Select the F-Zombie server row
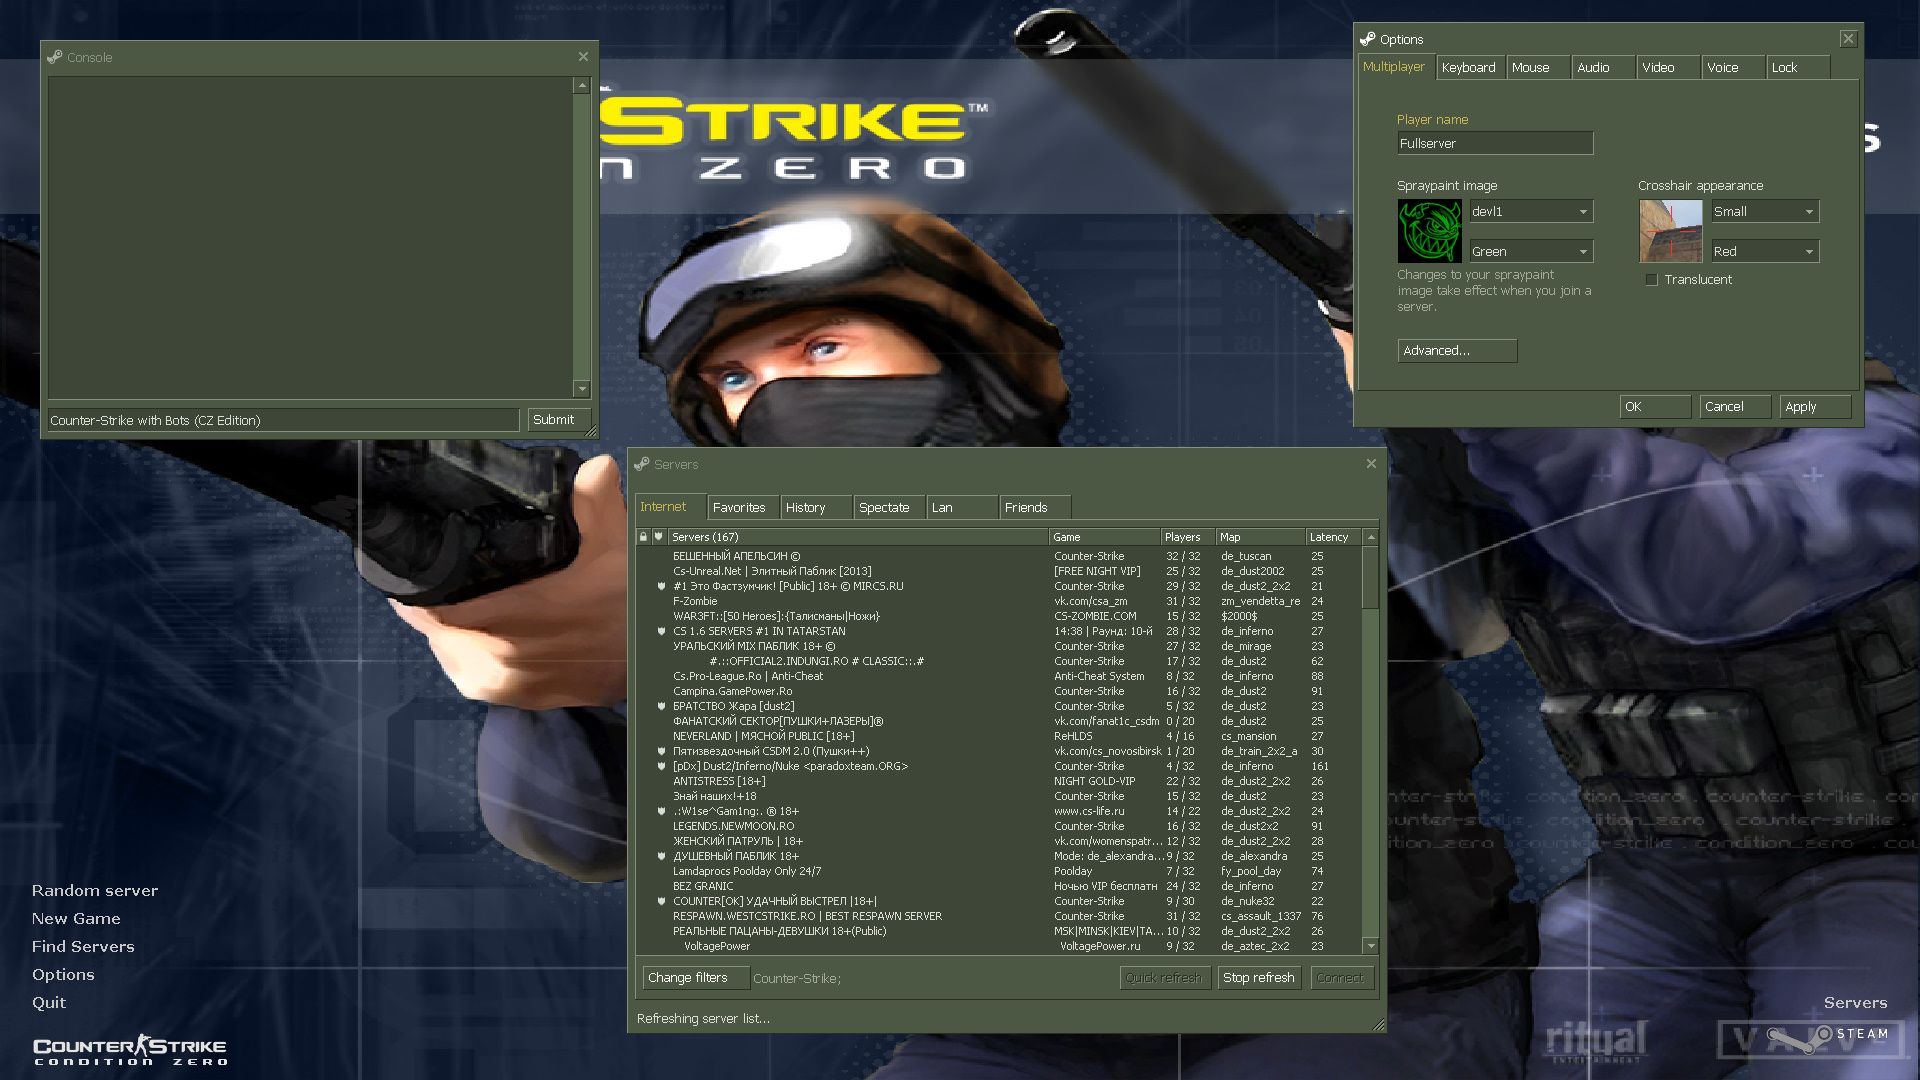This screenshot has width=1920, height=1080. pos(999,602)
